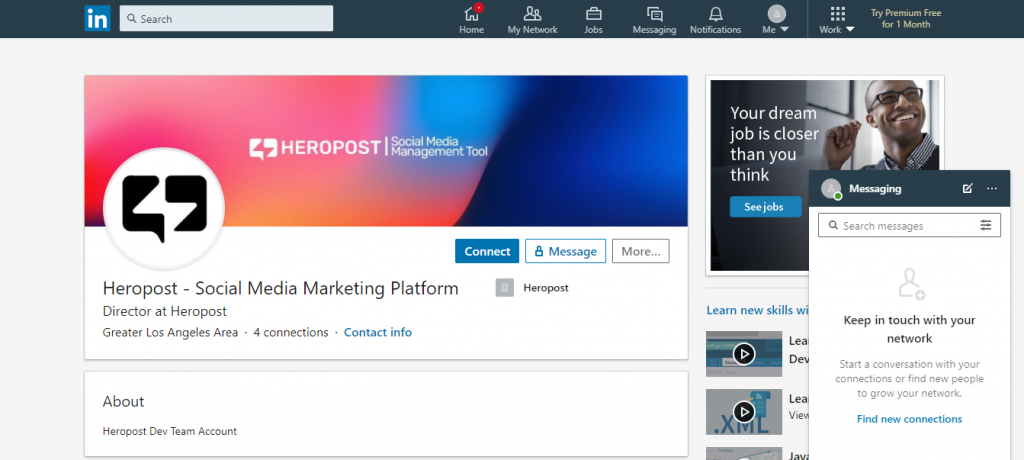Image resolution: width=1024 pixels, height=460 pixels.
Task: Open the Heropost profile picture
Action: pyautogui.click(x=164, y=208)
